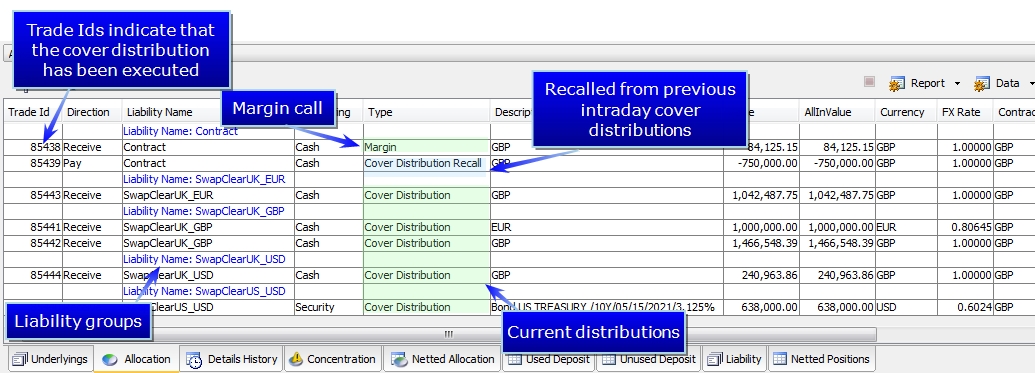
Task: Open the Netted Allocation tab
Action: [x=442, y=359]
